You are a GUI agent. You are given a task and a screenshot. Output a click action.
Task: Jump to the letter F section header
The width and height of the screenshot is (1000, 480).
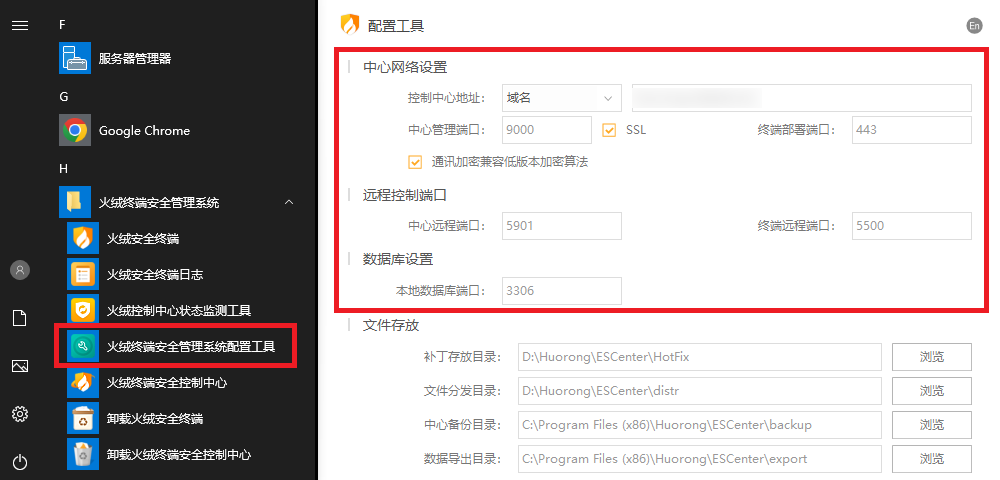point(62,25)
